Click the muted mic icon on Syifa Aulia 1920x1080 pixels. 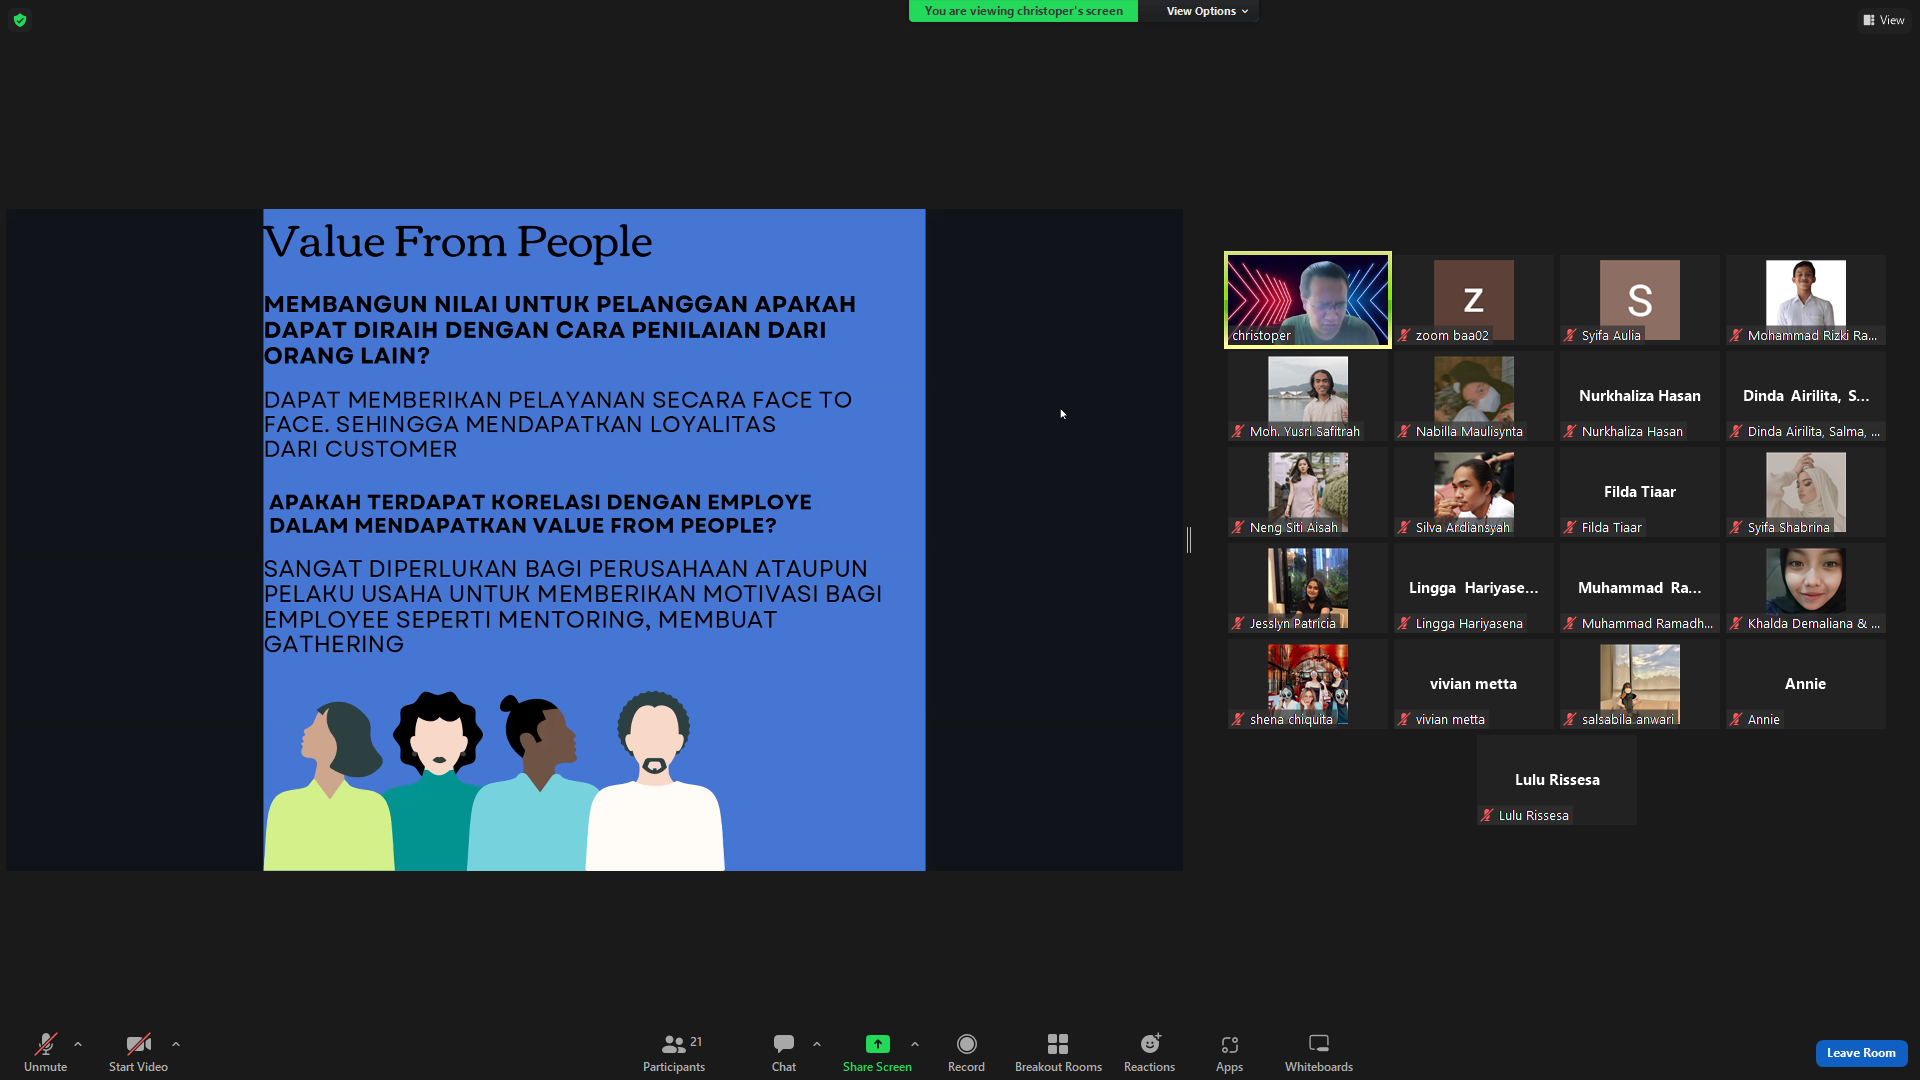pyautogui.click(x=1571, y=336)
